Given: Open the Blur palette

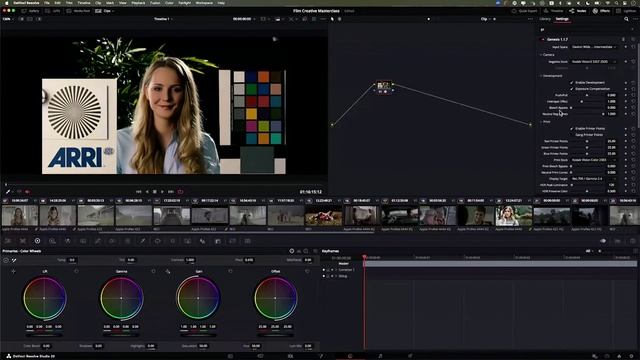Looking at the screenshot, I should coord(202,241).
